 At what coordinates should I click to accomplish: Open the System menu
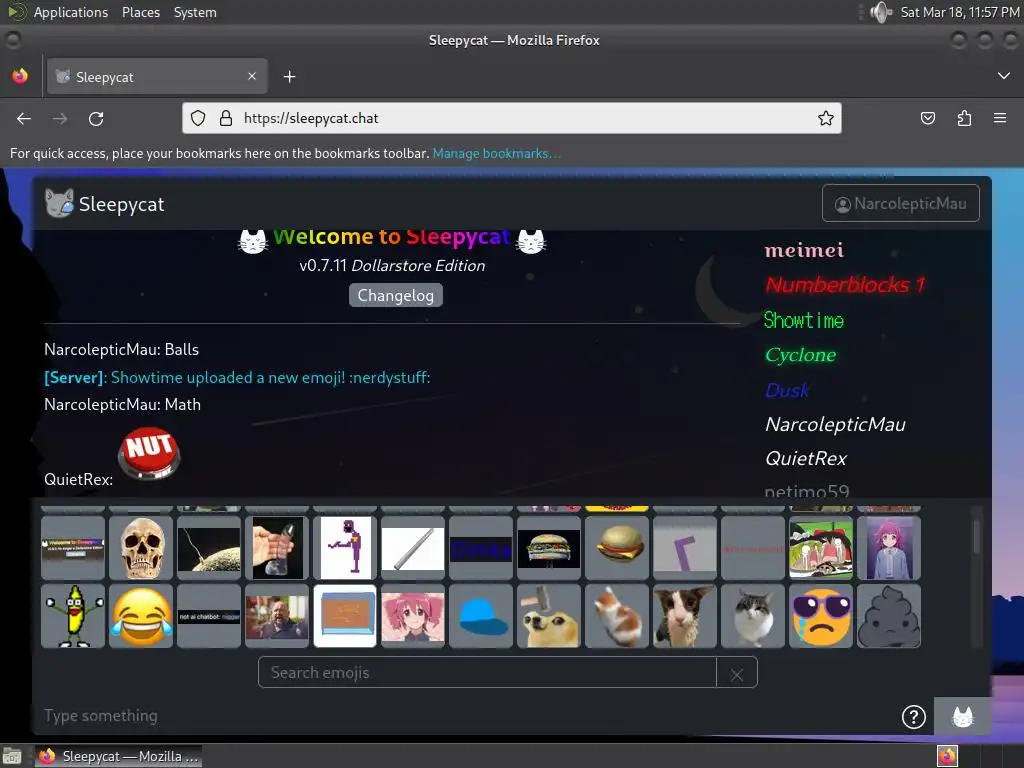(195, 12)
